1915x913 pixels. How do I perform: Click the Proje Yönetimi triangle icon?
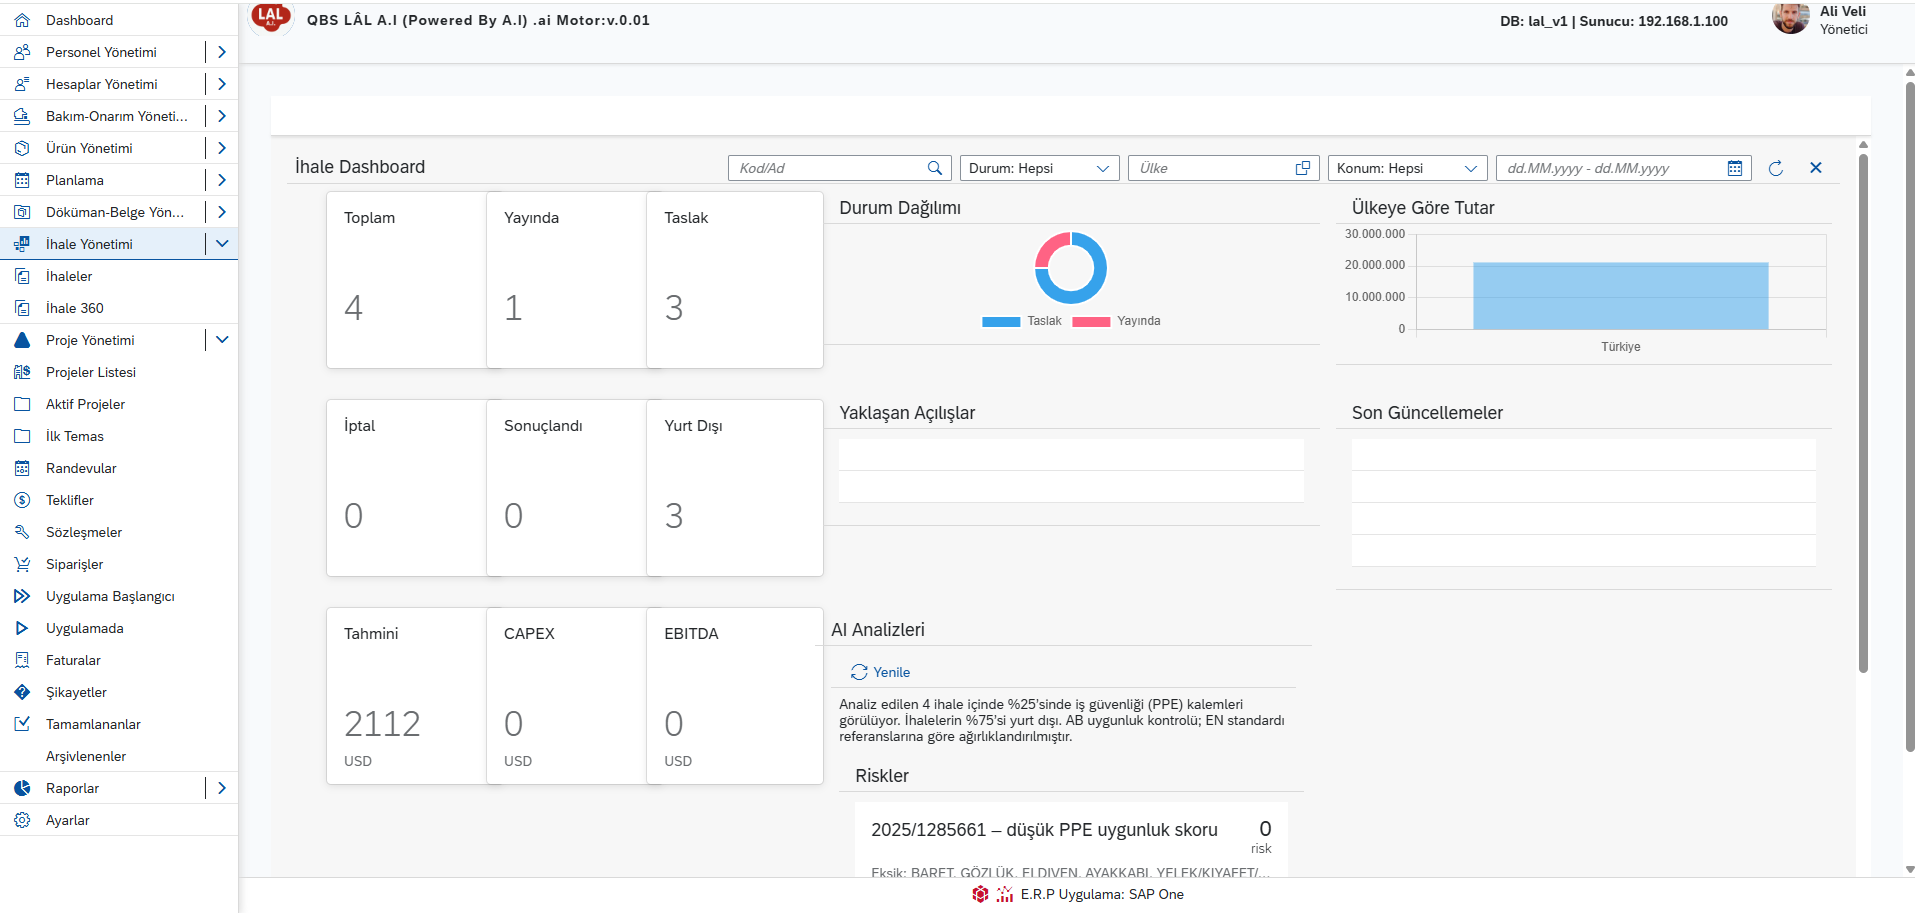(22, 340)
